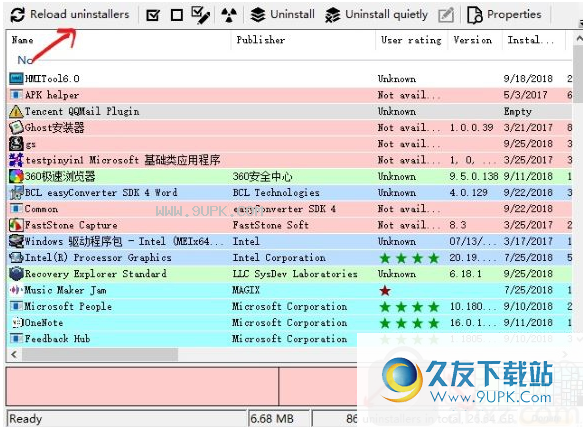Click the 360 browser colorful icon
This screenshot has width=583, height=427.
pyautogui.click(x=16, y=176)
